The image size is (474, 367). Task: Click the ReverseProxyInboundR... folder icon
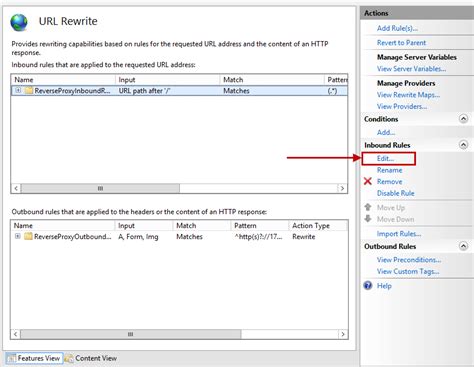point(28,90)
